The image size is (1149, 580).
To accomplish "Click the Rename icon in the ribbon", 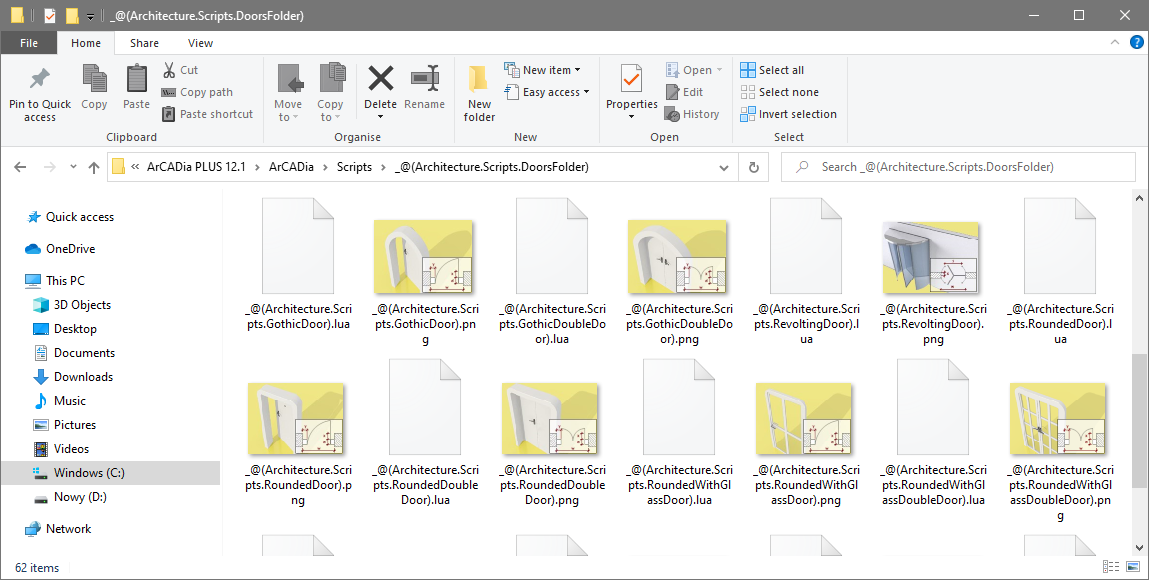I will (425, 80).
